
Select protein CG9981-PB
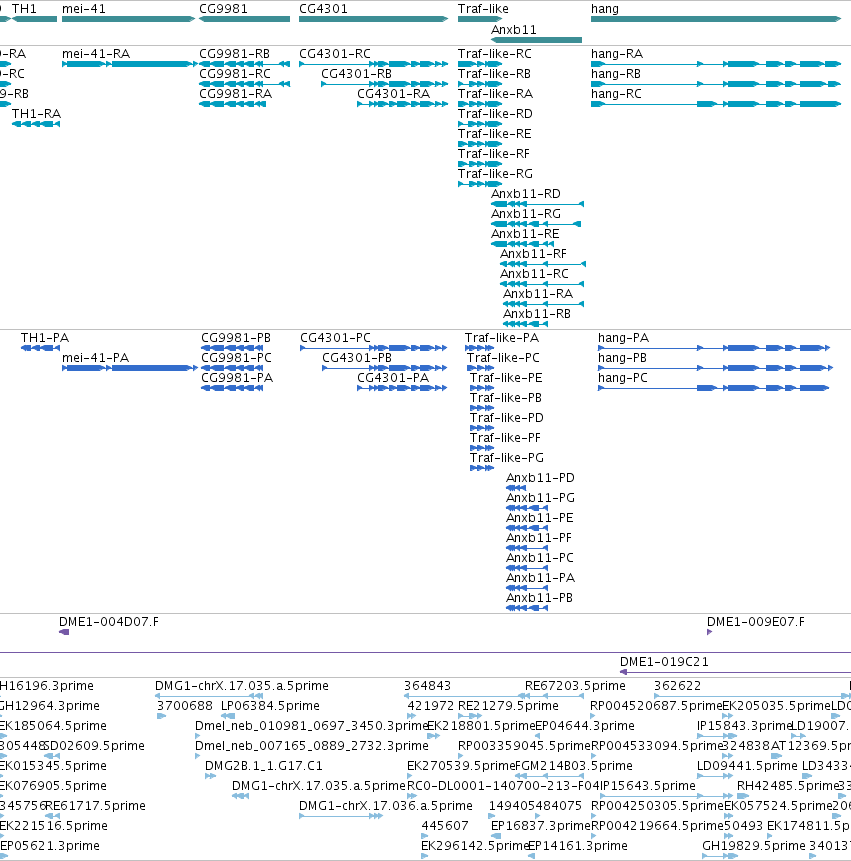point(232,348)
